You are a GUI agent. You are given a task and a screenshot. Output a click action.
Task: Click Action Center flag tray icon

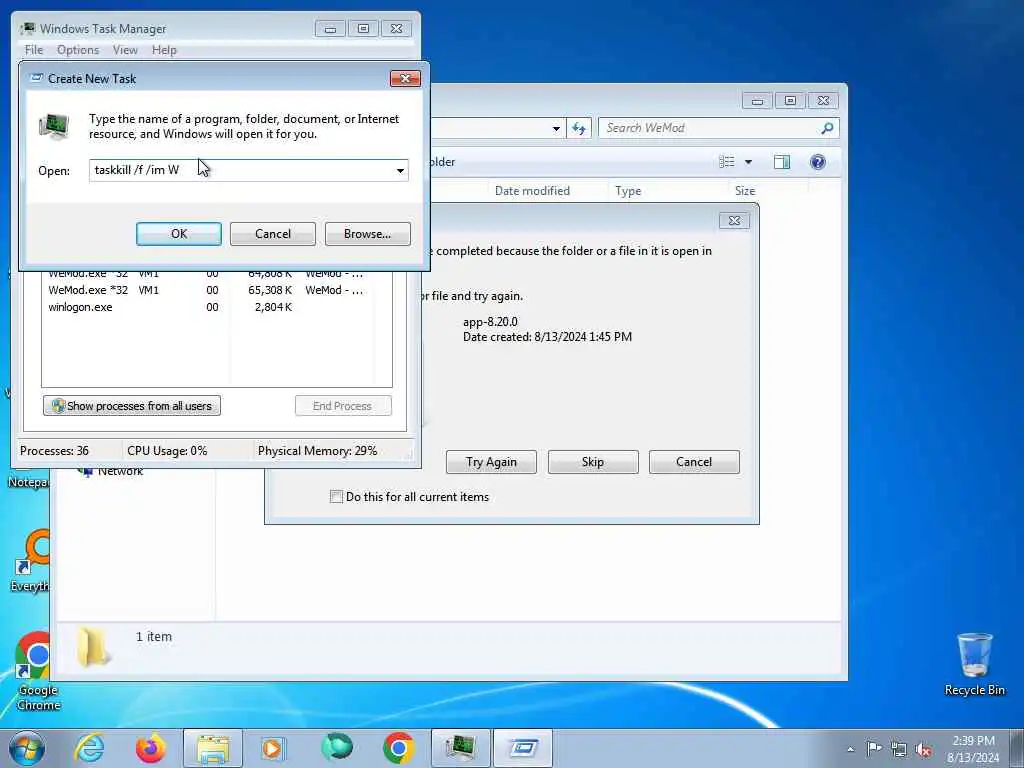tap(874, 749)
